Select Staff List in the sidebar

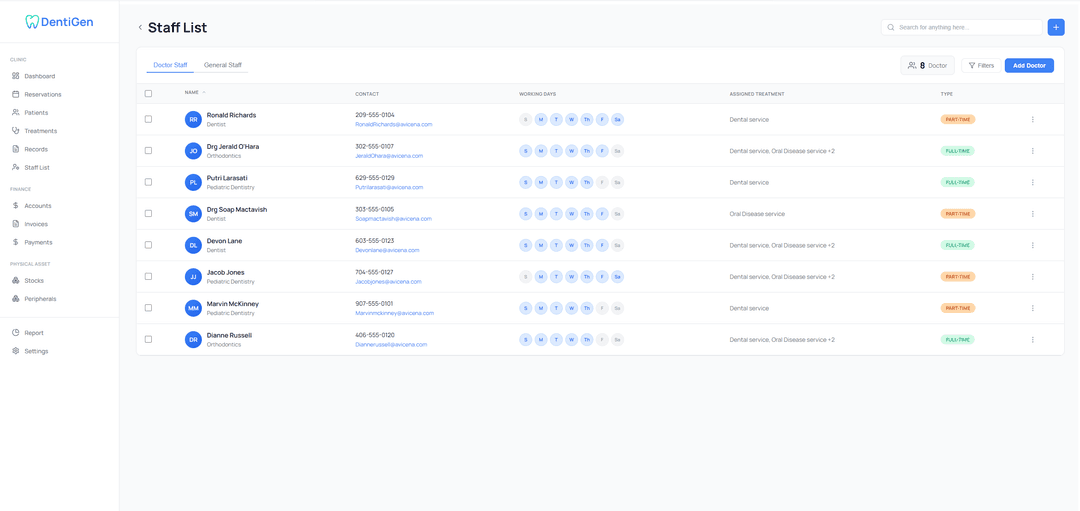[x=31, y=167]
